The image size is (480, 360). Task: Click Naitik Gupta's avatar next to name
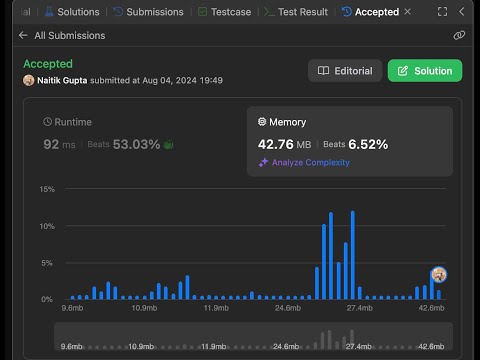[x=29, y=80]
